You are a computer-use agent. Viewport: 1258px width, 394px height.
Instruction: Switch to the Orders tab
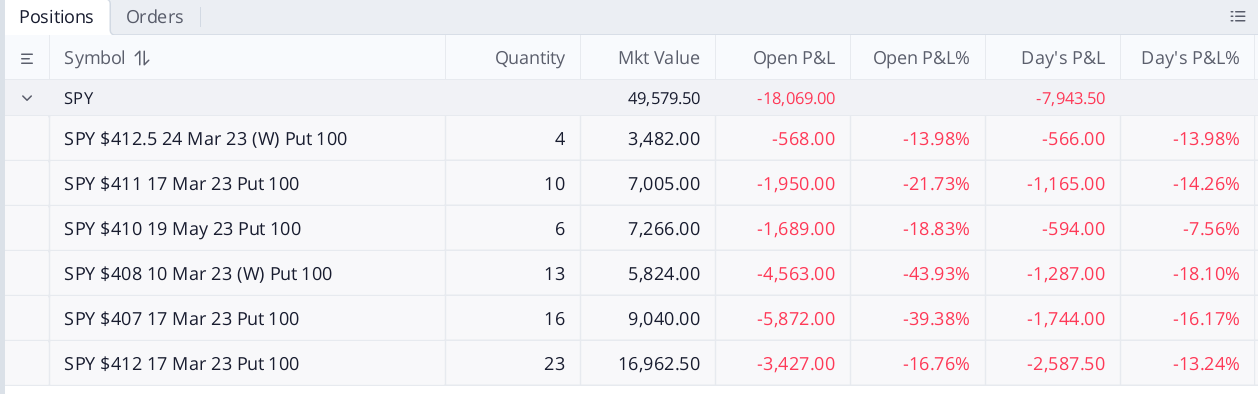click(155, 17)
